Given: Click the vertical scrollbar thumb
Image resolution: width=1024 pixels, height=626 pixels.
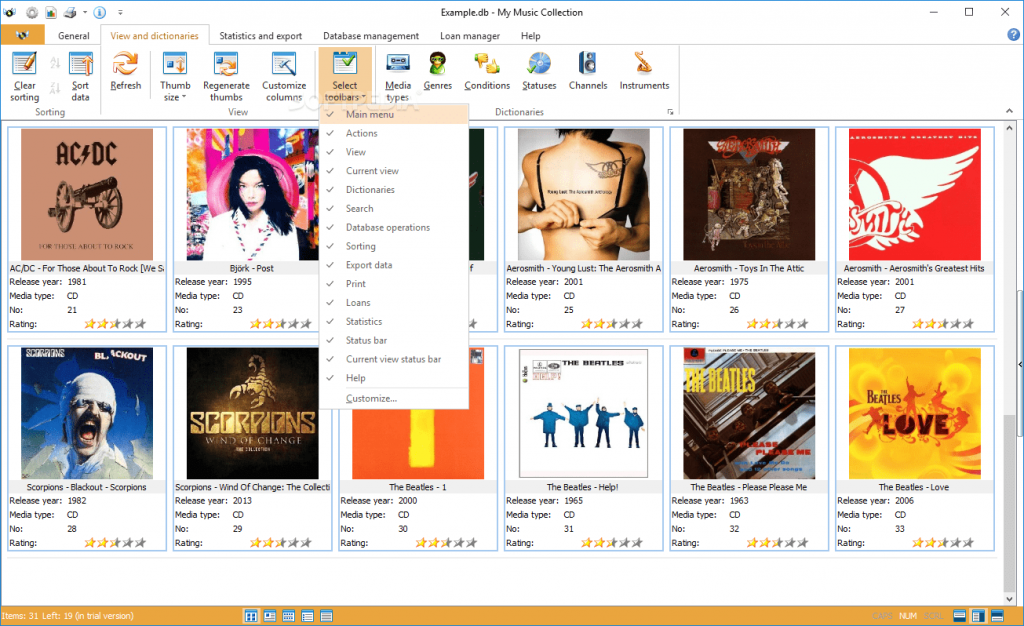Looking at the screenshot, I should click(1010, 366).
